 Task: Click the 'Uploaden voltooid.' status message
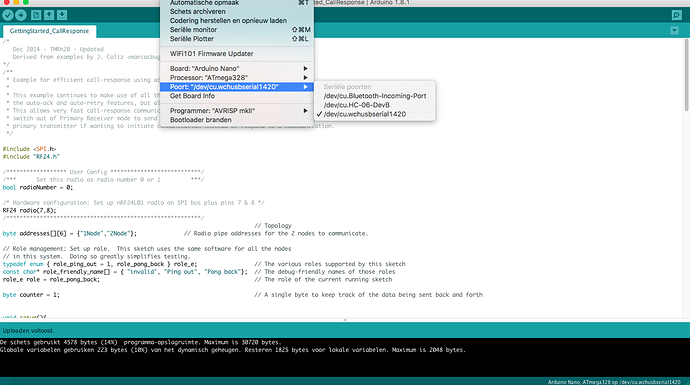coord(28,330)
